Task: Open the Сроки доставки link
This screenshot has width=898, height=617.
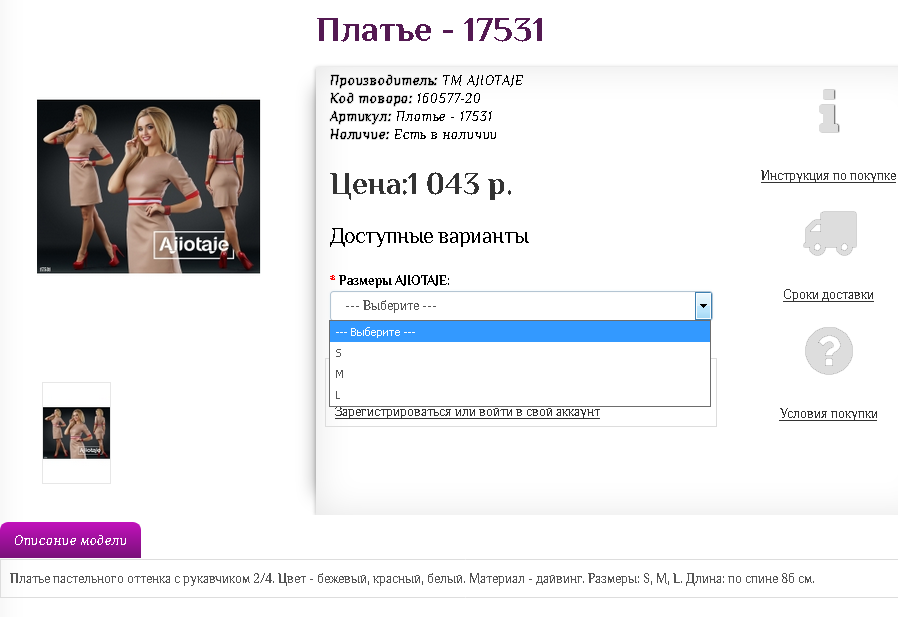Action: (x=828, y=295)
